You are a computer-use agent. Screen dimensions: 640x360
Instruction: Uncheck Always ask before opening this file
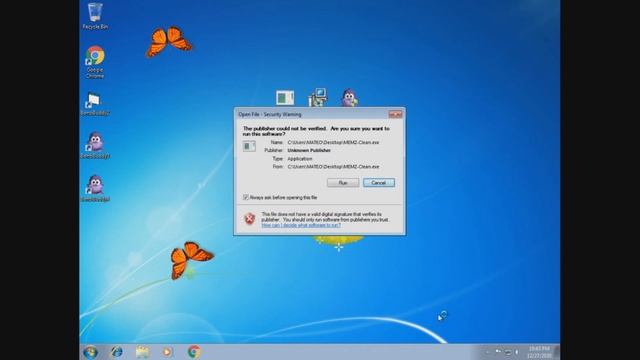(x=246, y=198)
